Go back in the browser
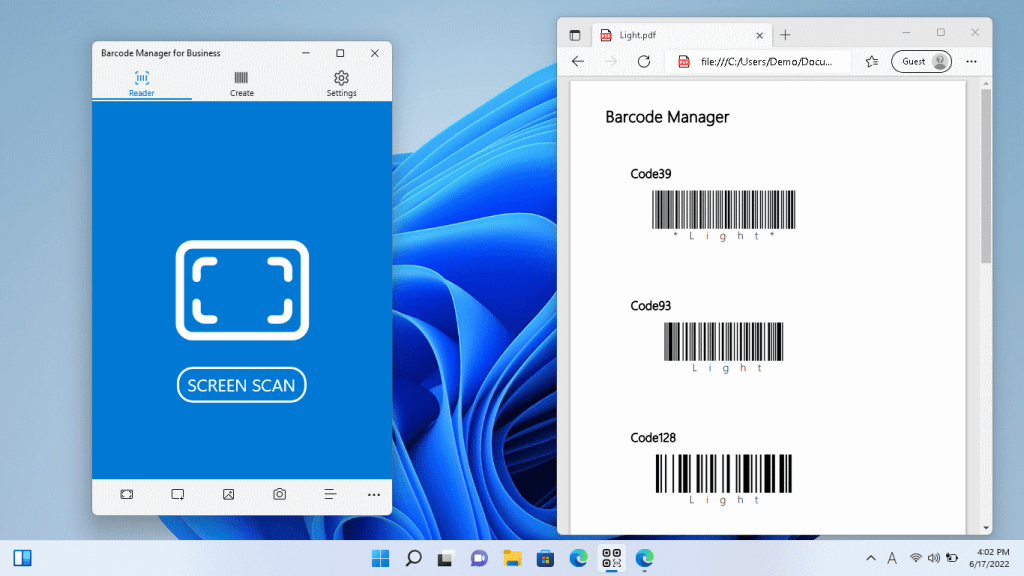This screenshot has width=1024, height=576. point(577,61)
